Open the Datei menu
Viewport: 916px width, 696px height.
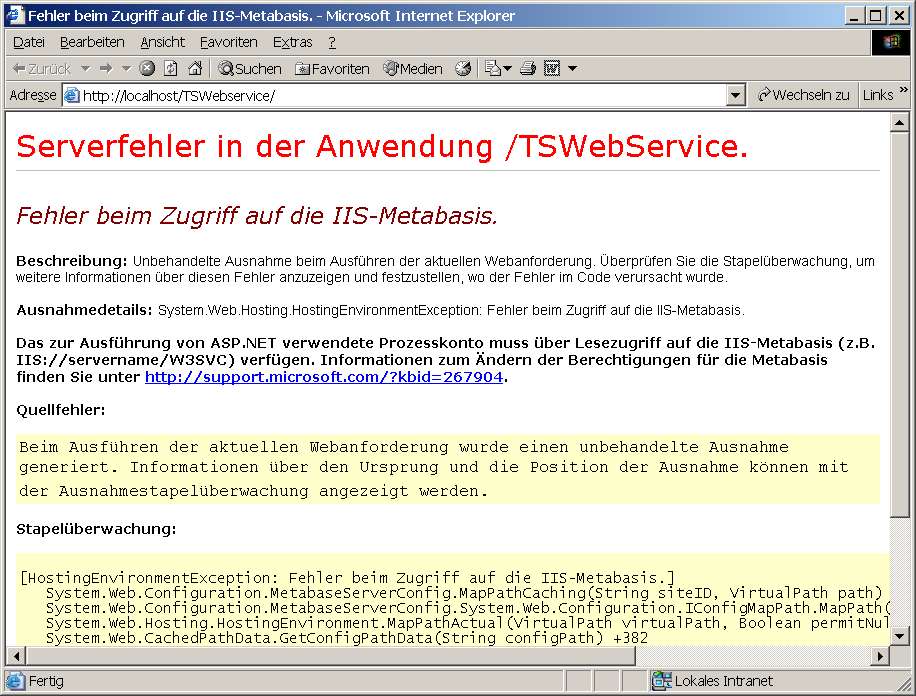click(x=28, y=42)
